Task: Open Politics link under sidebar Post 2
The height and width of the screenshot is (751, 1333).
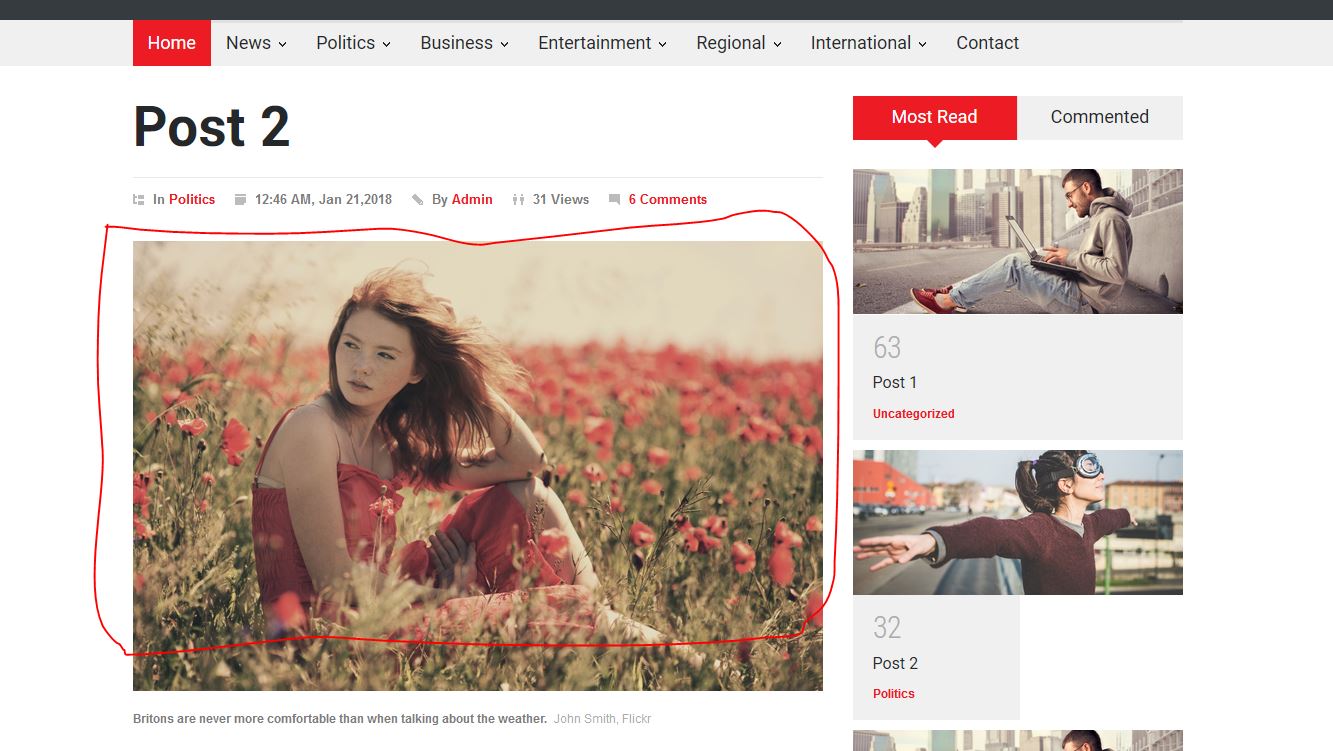Action: coord(894,694)
